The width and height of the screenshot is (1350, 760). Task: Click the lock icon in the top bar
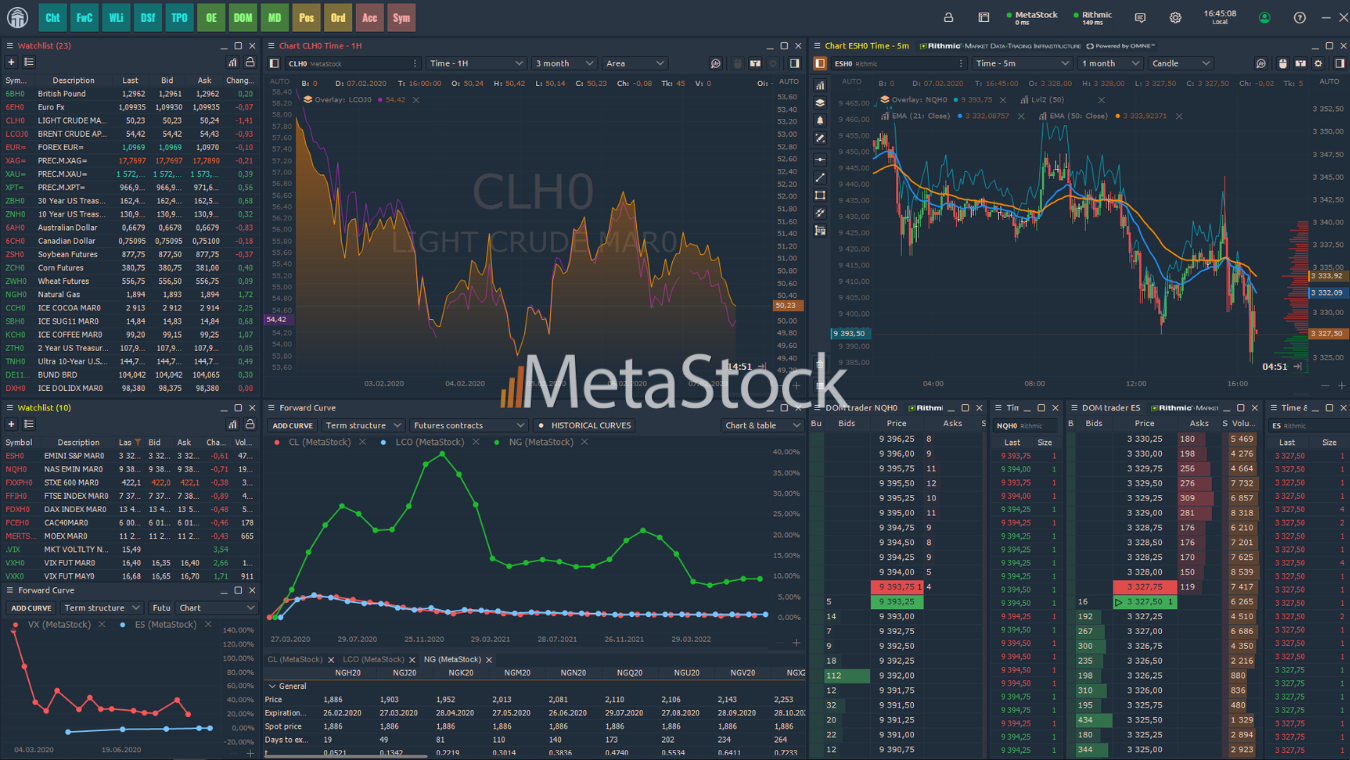(x=949, y=17)
